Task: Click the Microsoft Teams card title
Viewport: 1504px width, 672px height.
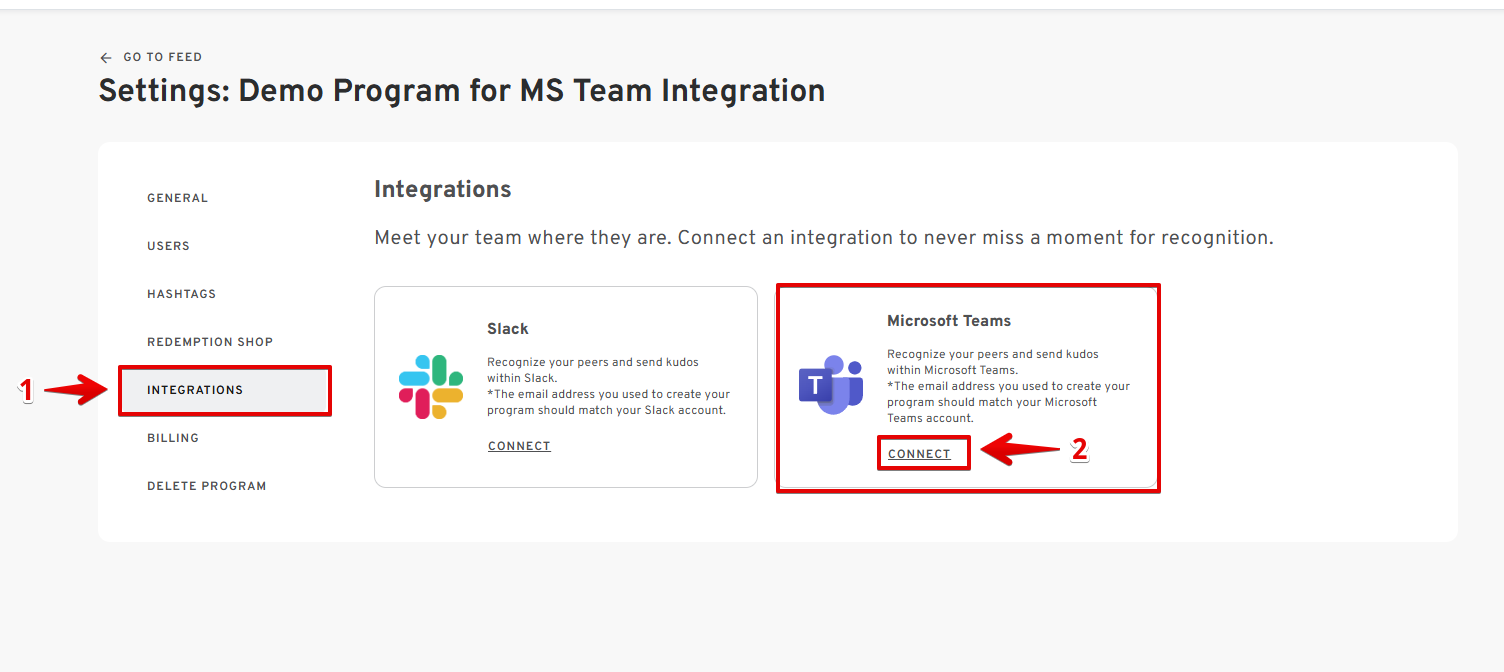Action: pyautogui.click(x=949, y=321)
